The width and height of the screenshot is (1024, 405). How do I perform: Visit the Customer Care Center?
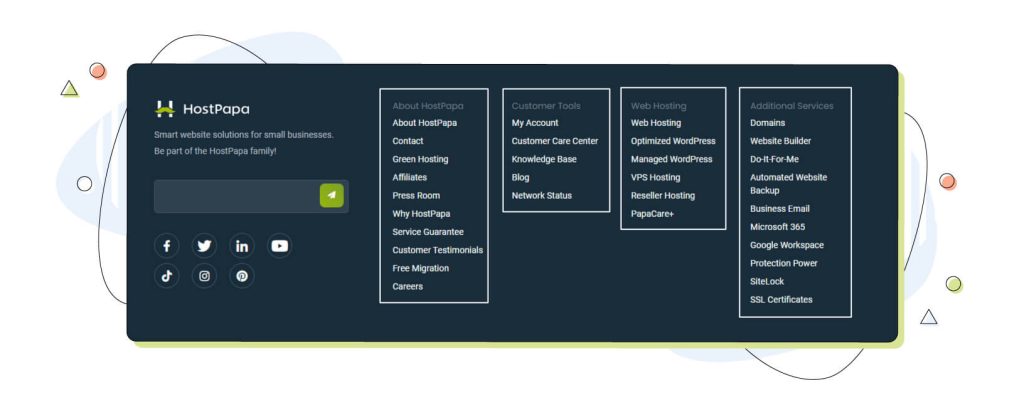[555, 141]
